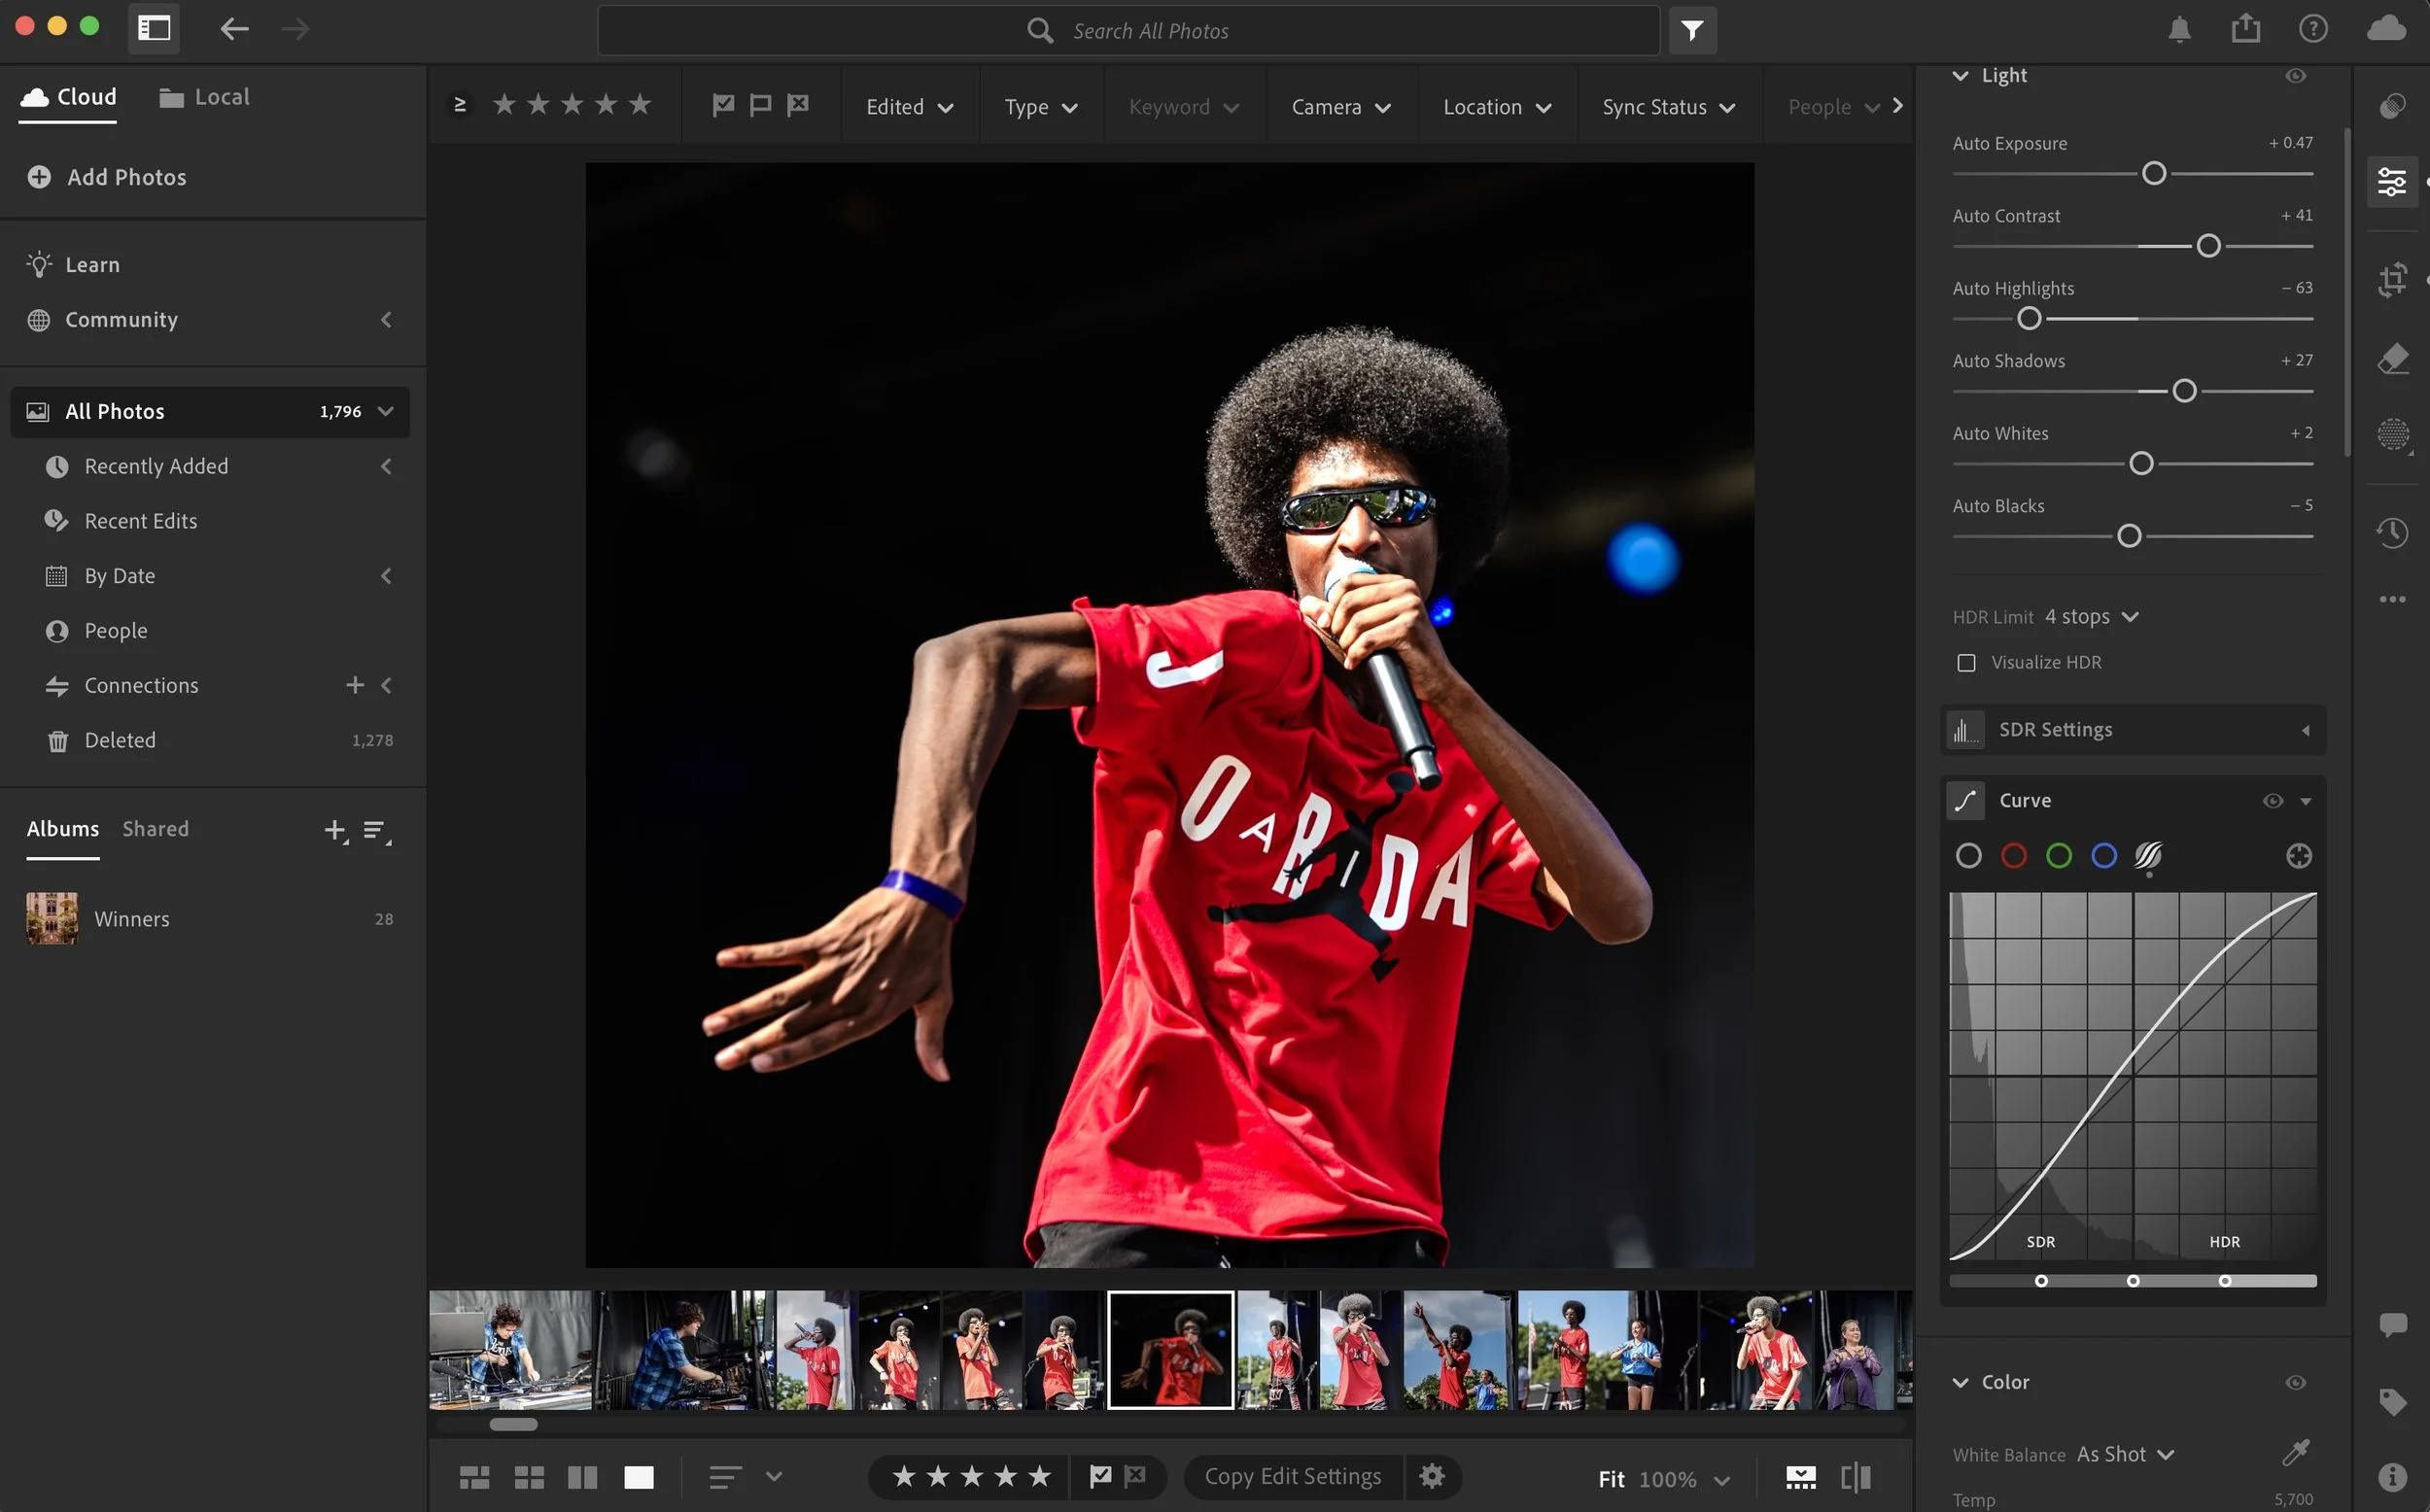Enable the Visualize HDR checkbox

click(1966, 663)
